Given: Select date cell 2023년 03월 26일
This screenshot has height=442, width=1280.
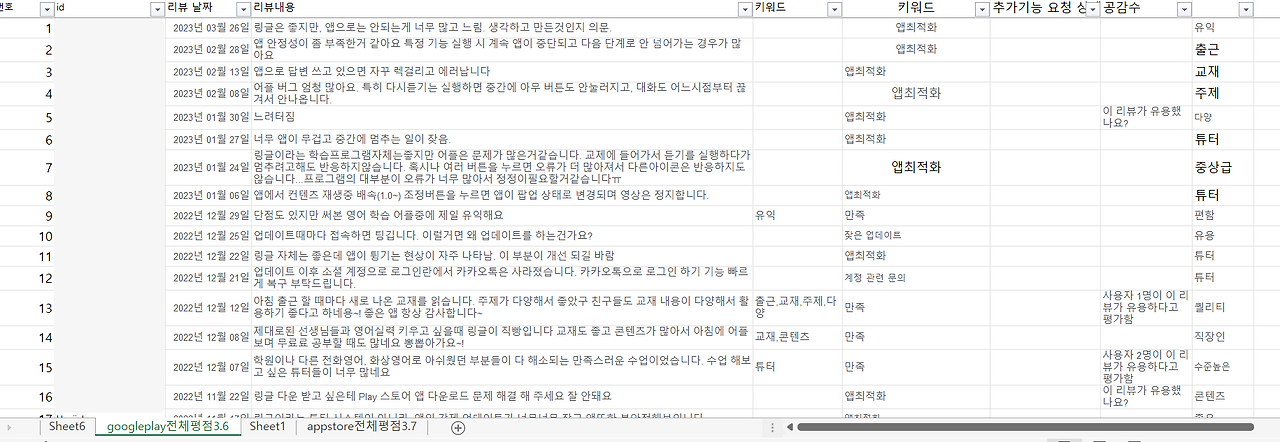Looking at the screenshot, I should click(209, 27).
